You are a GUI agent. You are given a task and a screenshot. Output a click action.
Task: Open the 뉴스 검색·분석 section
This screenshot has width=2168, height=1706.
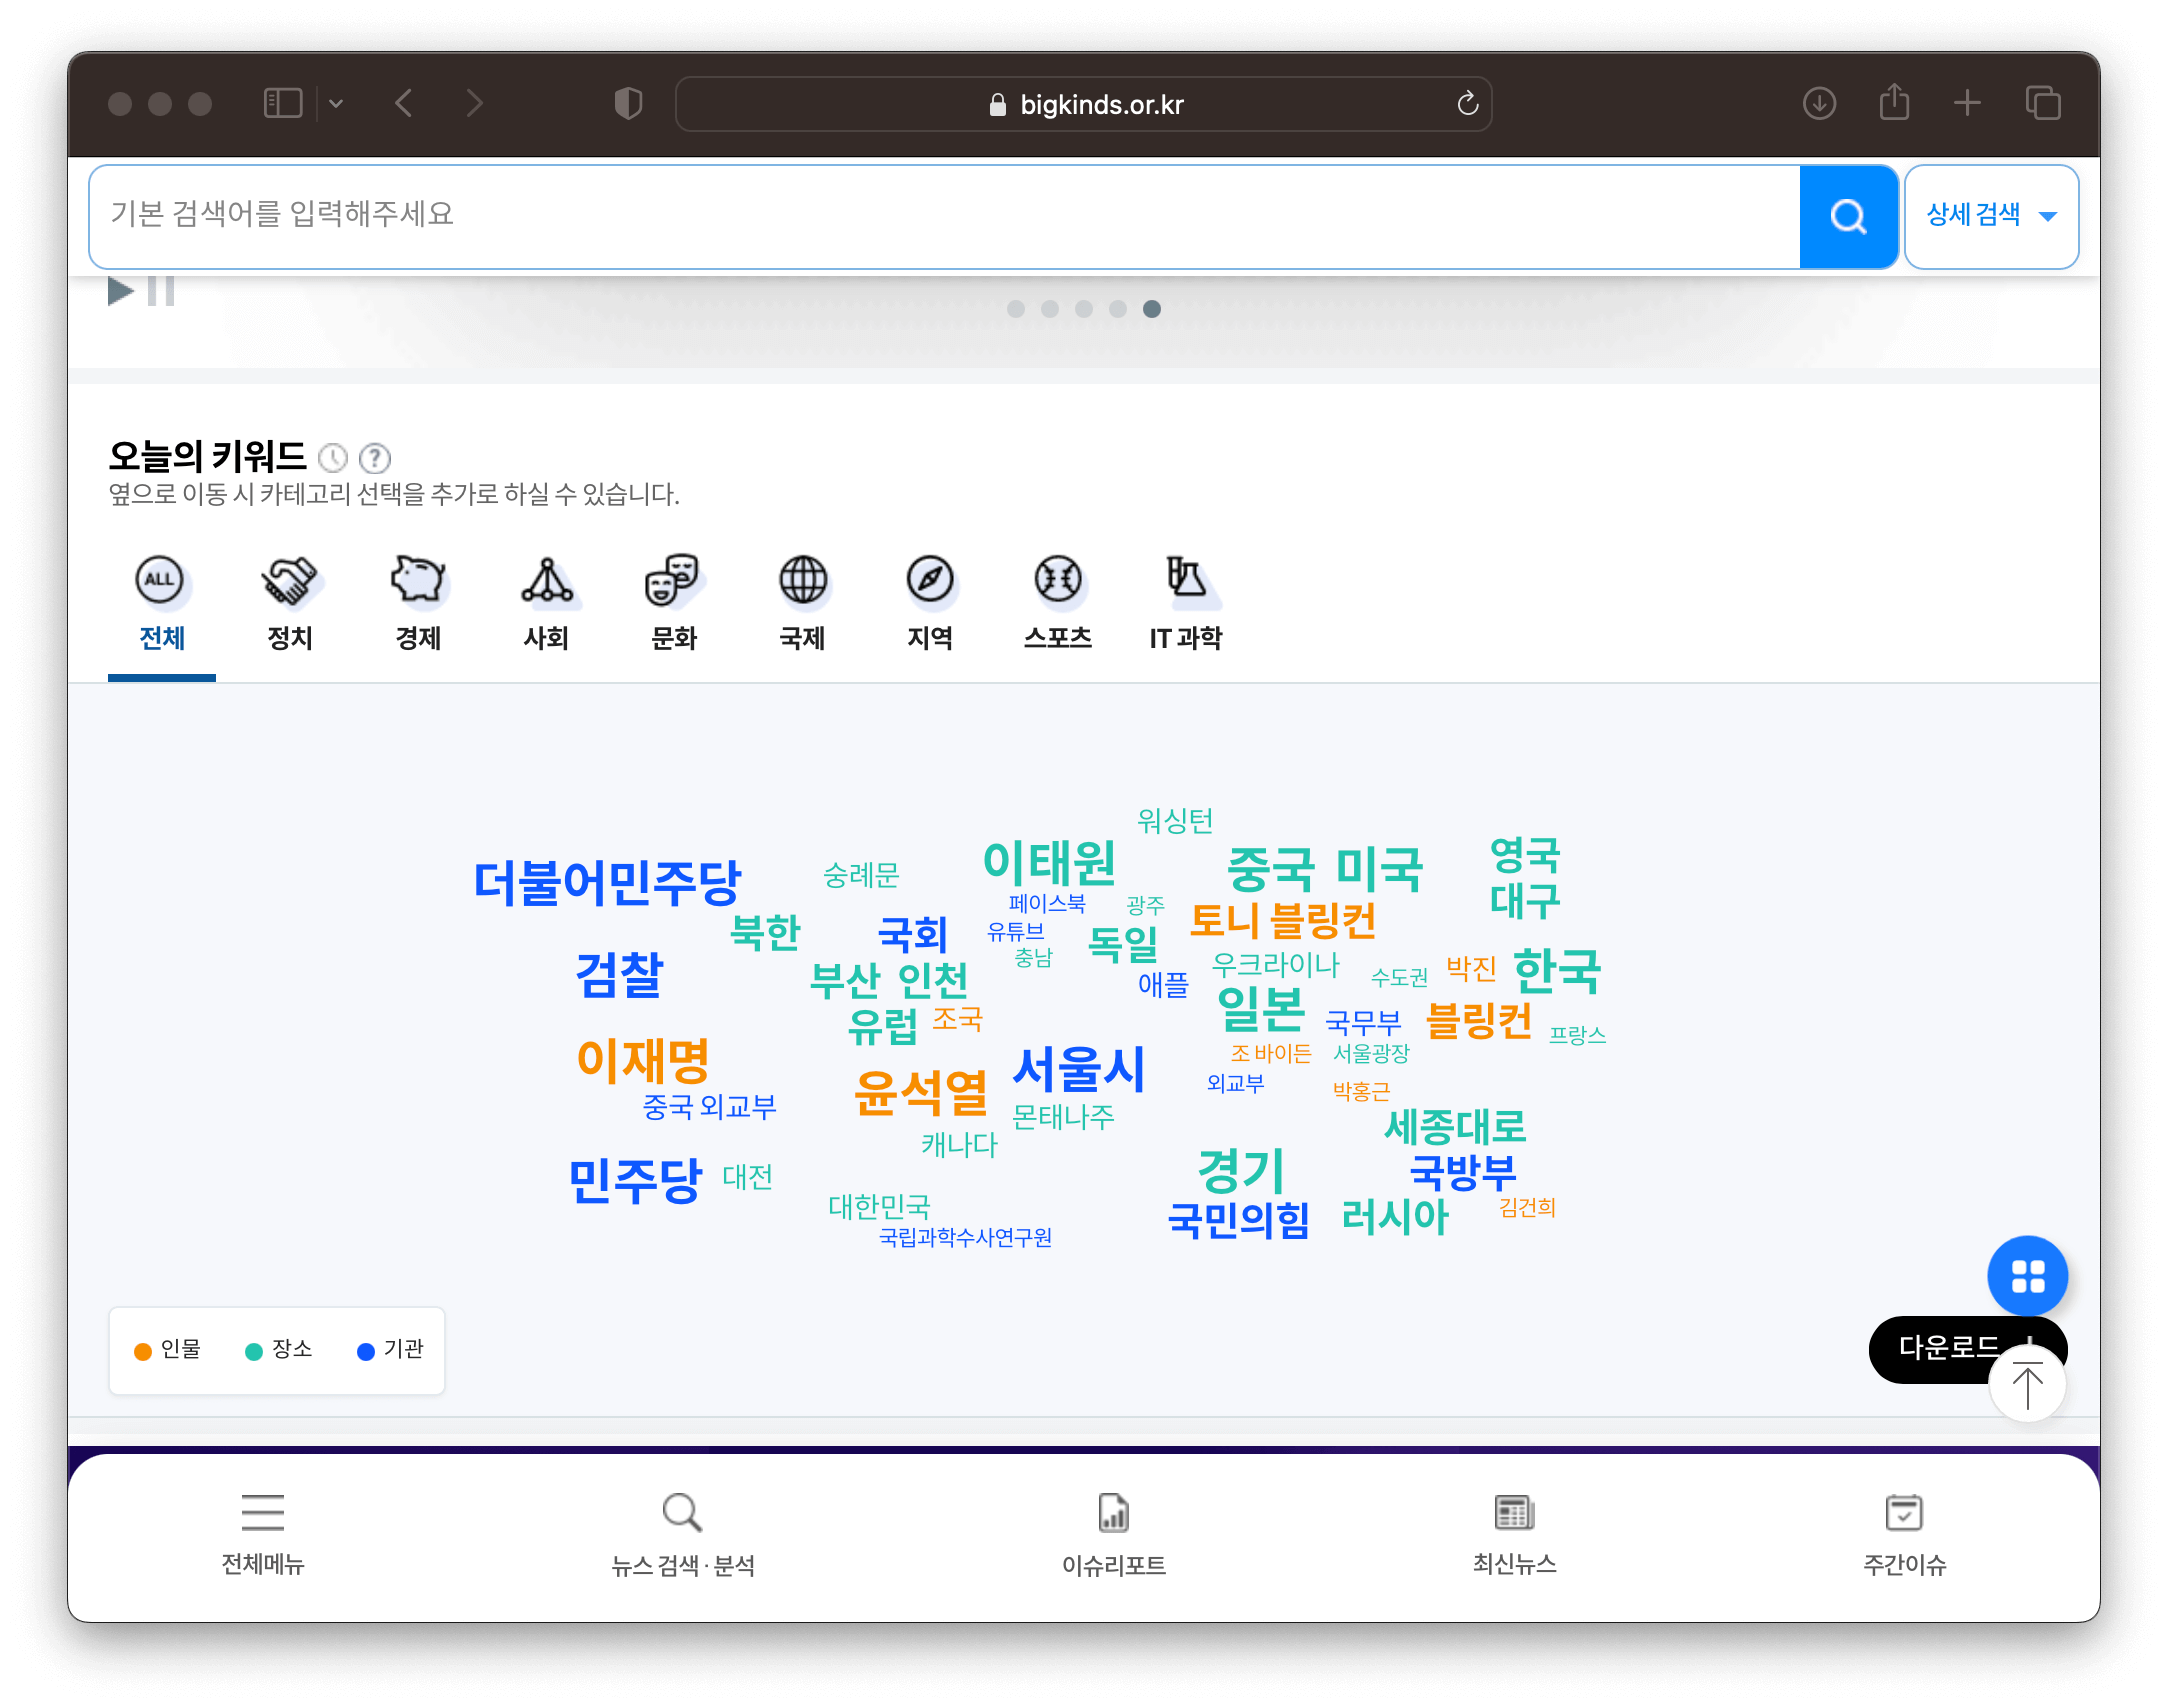[x=683, y=1537]
